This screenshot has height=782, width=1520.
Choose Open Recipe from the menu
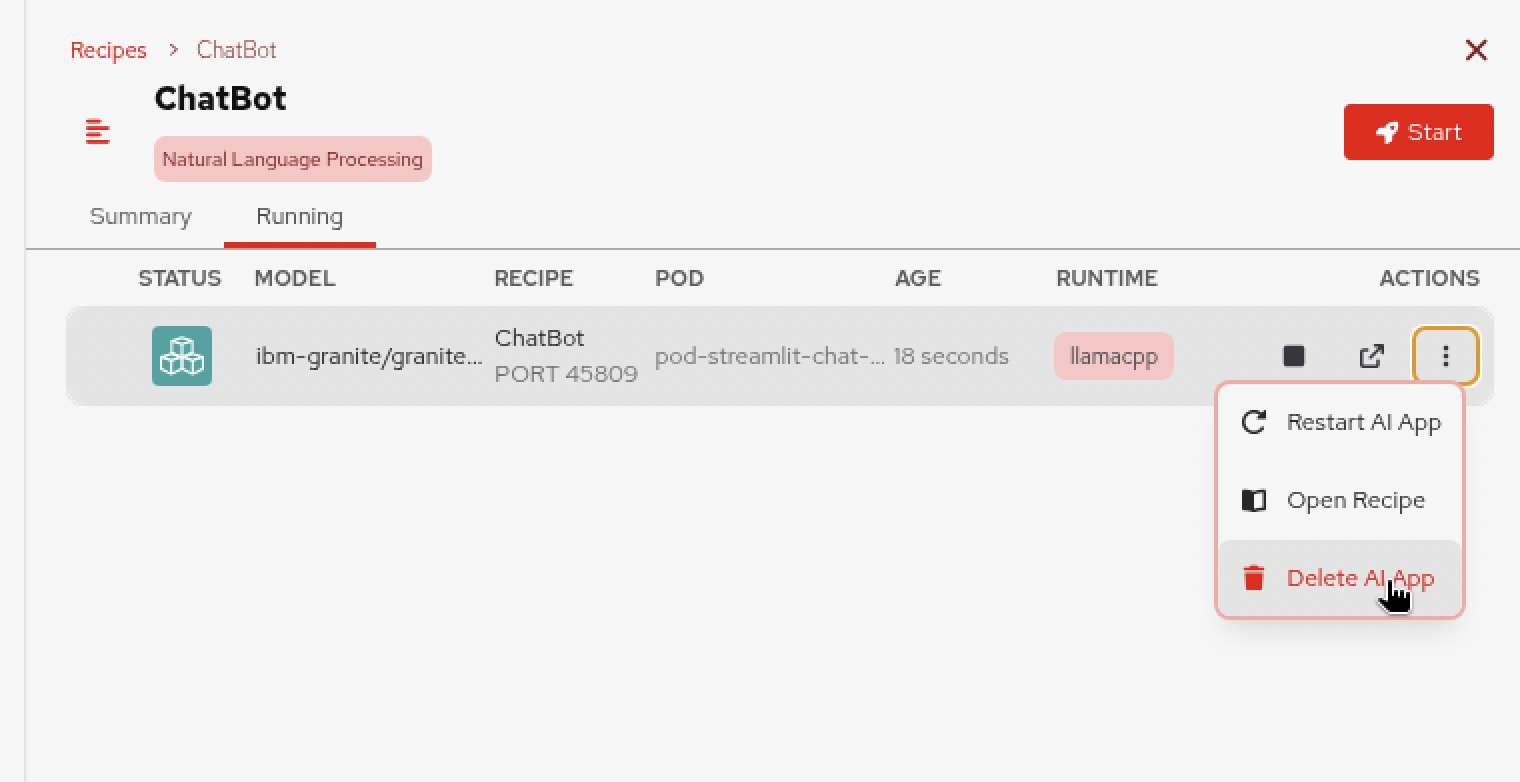pos(1355,500)
